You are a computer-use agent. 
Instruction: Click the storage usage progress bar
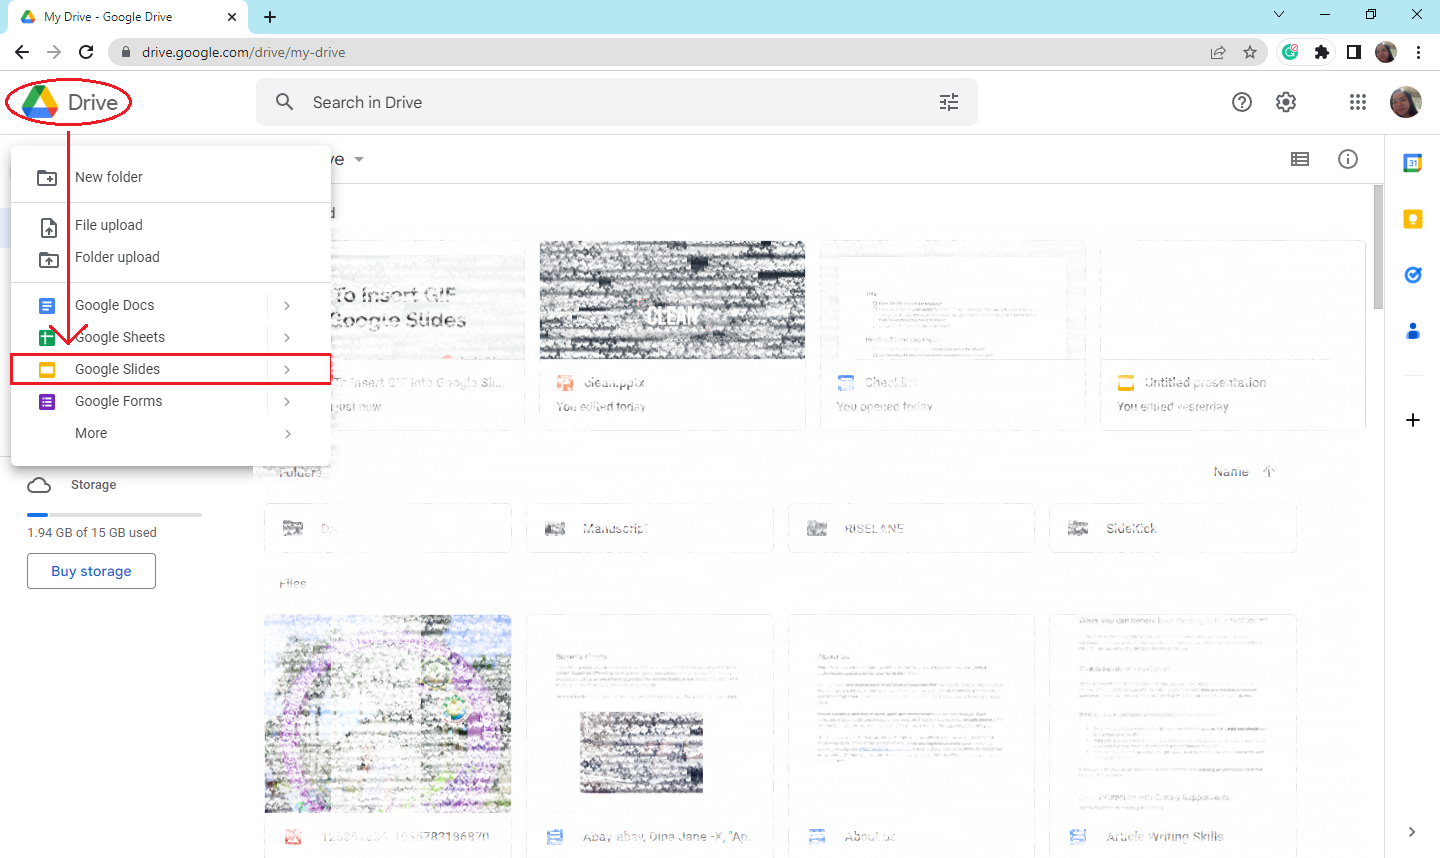114,514
